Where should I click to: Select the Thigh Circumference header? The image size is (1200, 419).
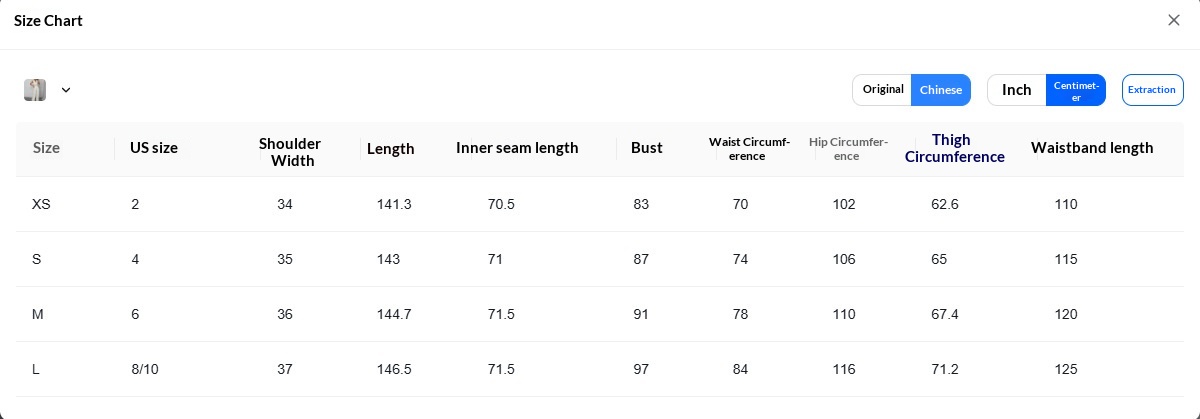coord(955,148)
